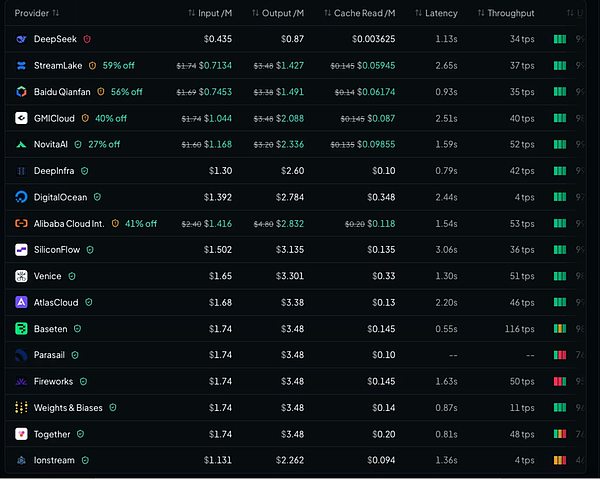Screen dimensions: 600x479
Task: Click the orange shield icon beside GMICloud
Action: [85, 118]
